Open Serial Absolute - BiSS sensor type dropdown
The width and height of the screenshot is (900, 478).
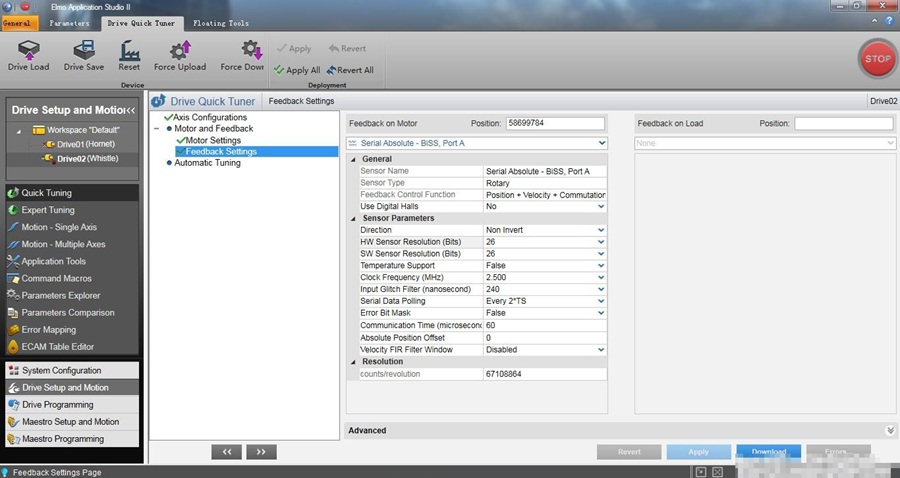(601, 144)
